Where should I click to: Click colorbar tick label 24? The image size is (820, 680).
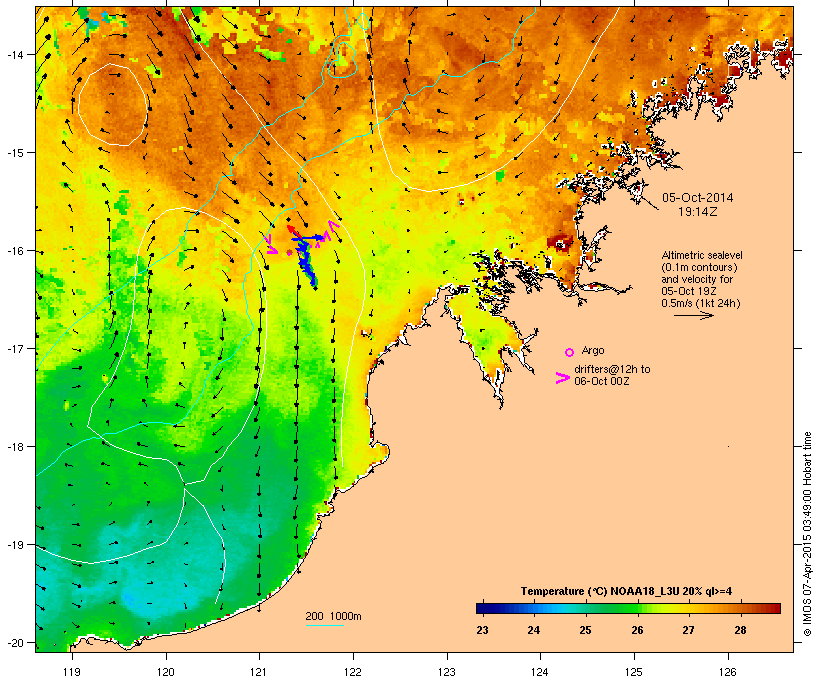[533, 630]
